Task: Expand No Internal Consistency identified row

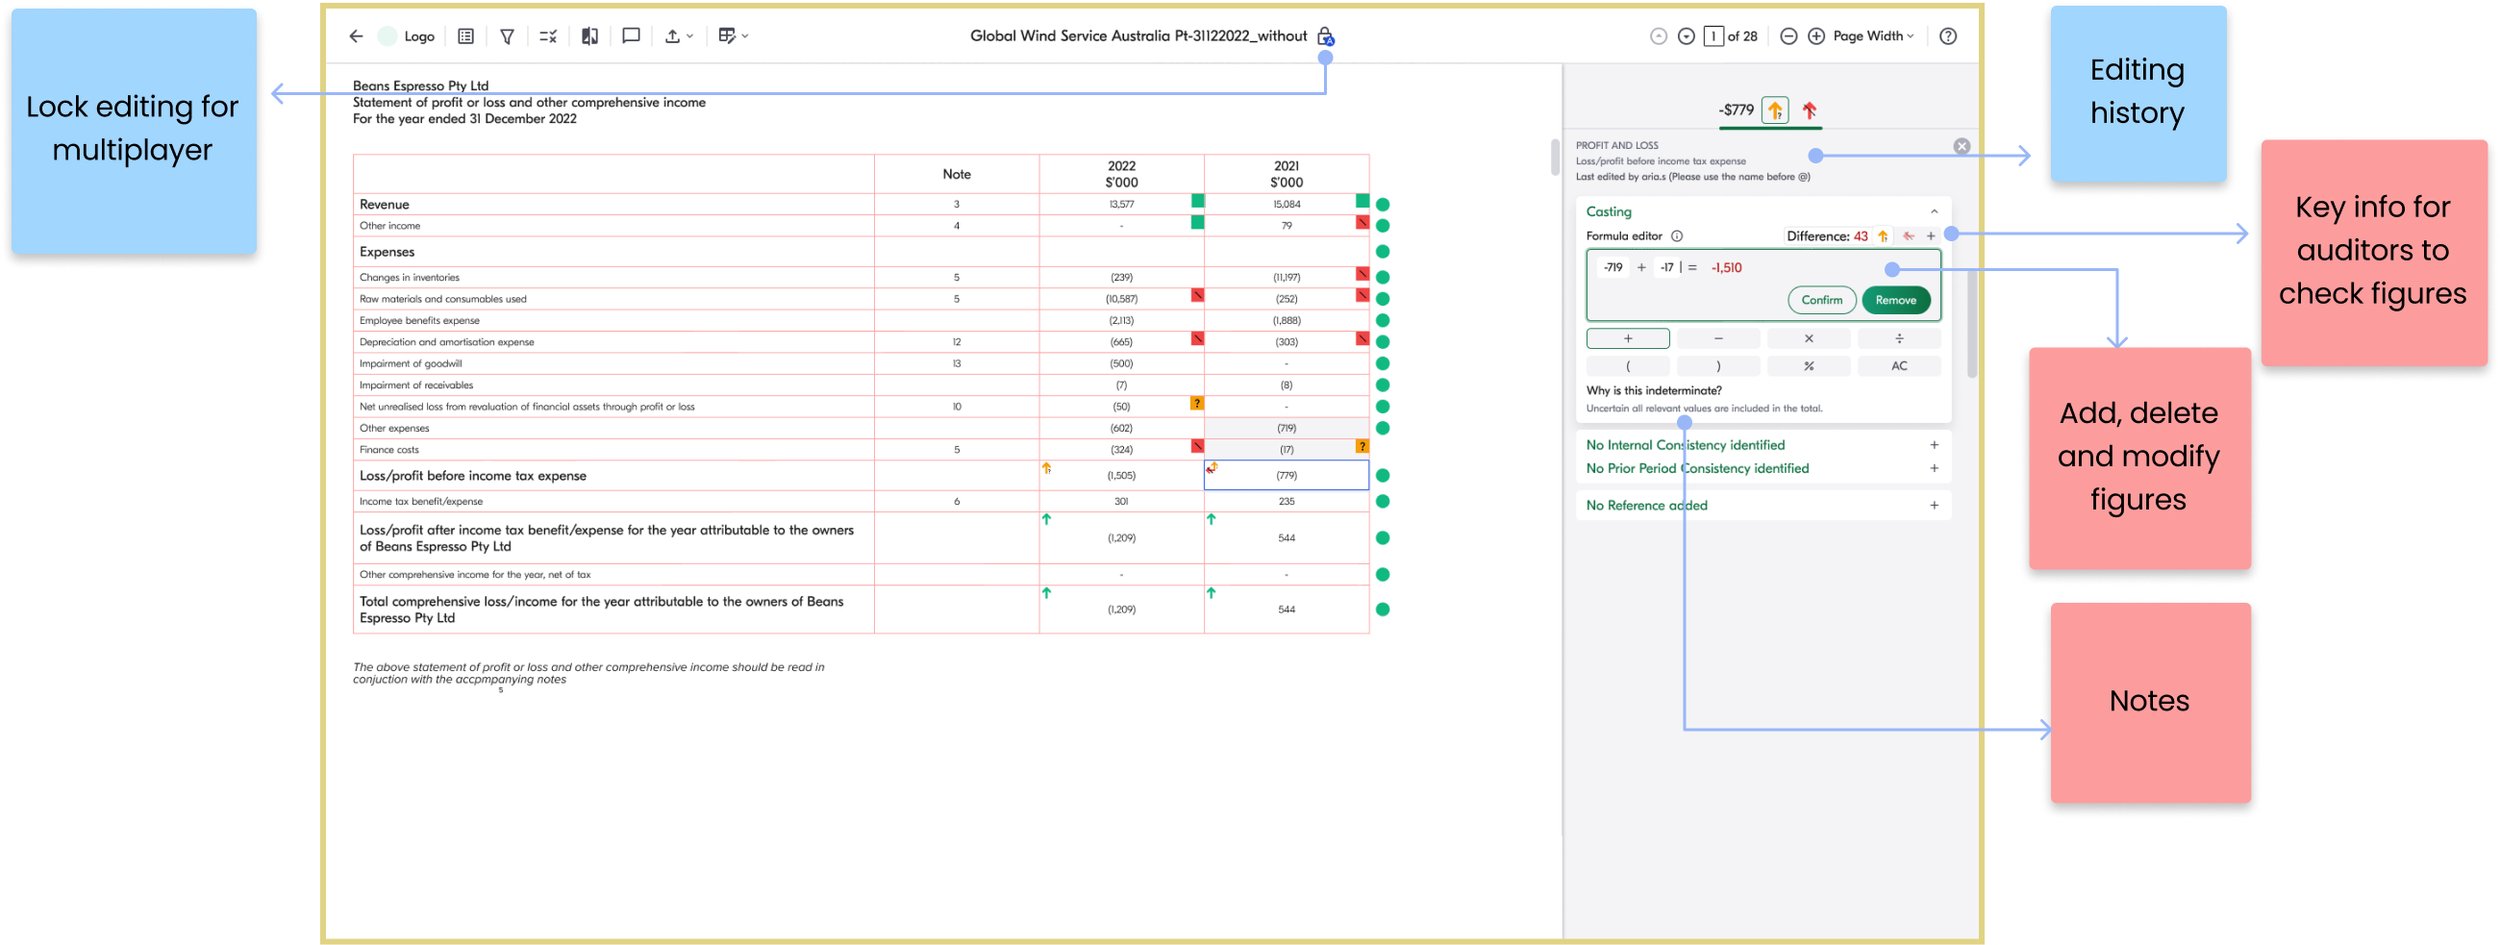Action: coord(1934,445)
